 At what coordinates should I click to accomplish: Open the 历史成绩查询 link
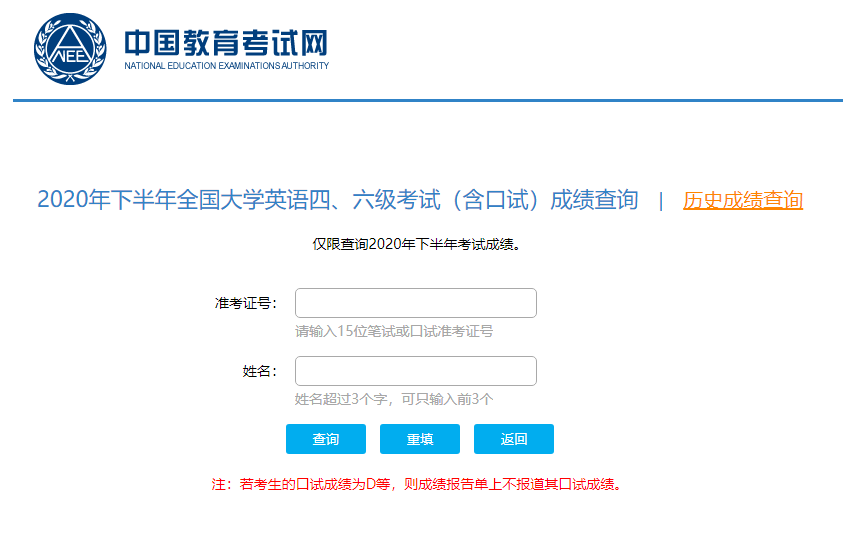(742, 200)
